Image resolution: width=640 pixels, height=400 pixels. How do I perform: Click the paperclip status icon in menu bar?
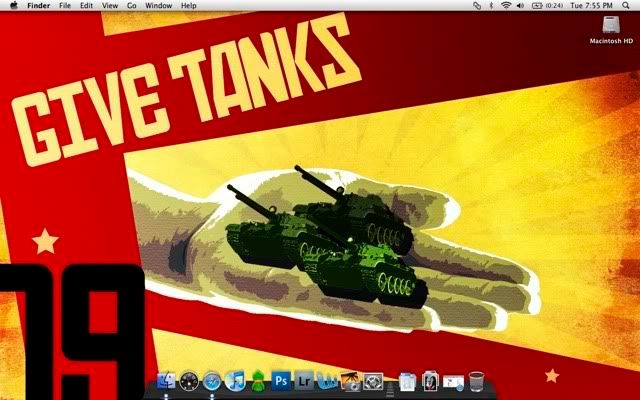click(477, 6)
